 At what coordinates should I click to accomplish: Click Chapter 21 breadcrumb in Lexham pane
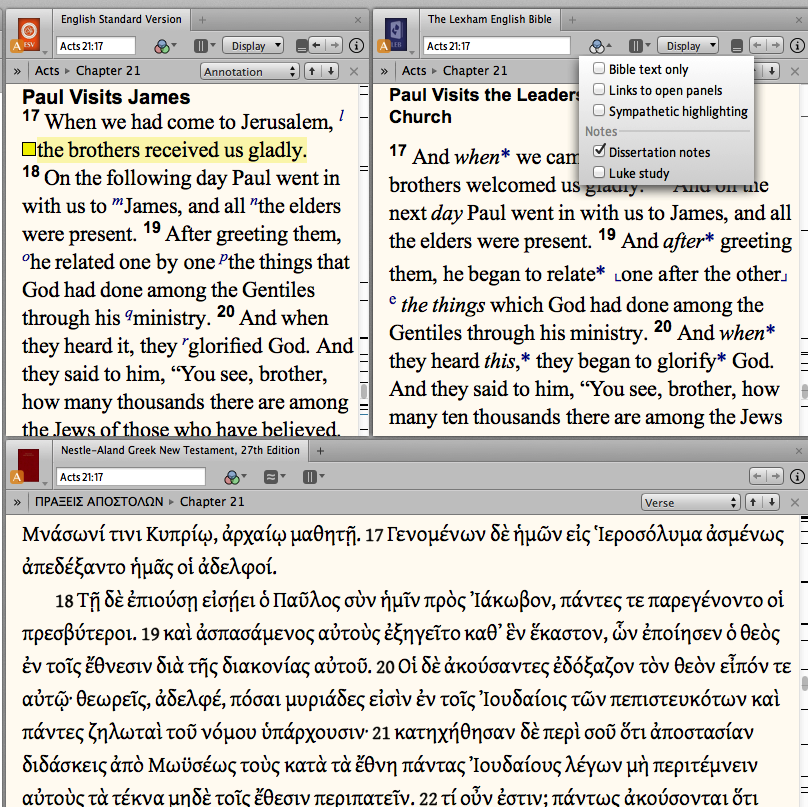coord(475,71)
